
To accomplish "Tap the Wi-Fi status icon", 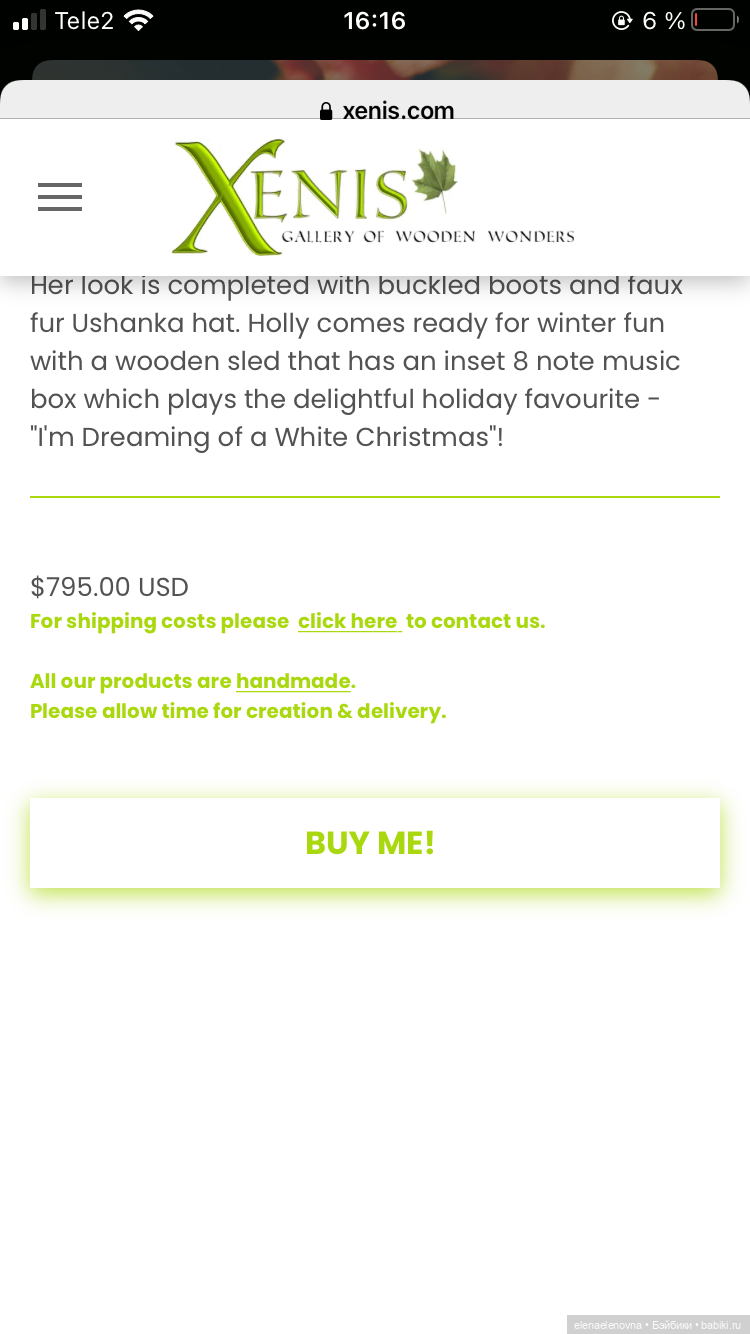I will coord(139,20).
